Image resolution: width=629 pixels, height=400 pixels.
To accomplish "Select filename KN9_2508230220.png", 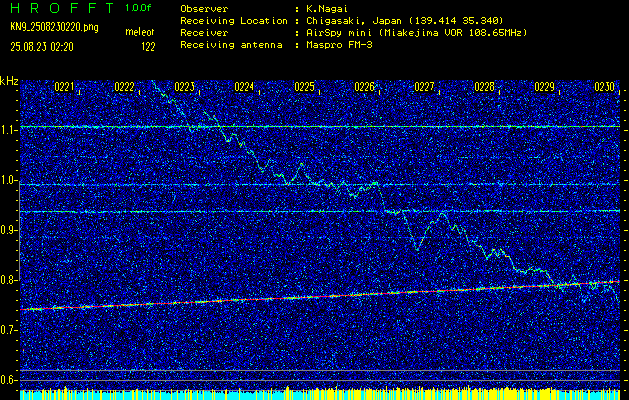I will (x=54, y=27).
